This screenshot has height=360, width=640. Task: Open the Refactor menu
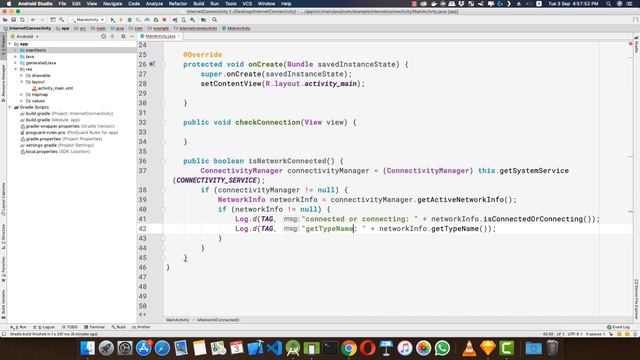[178, 4]
